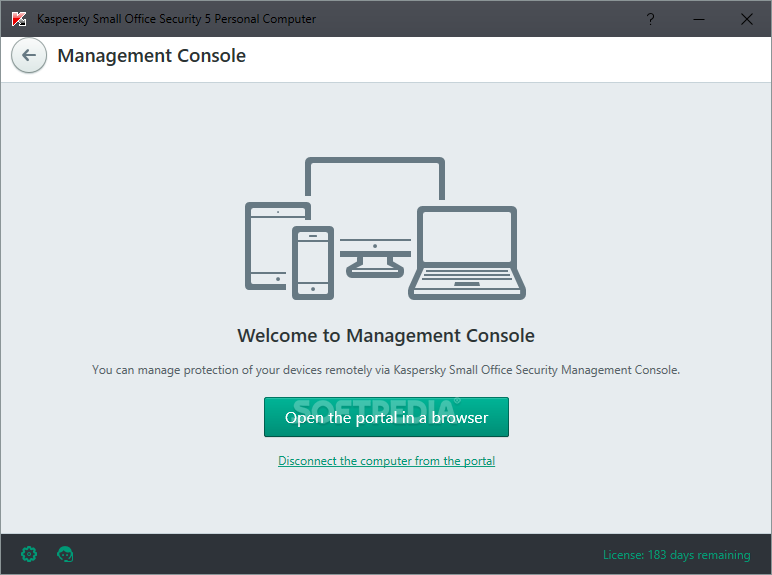
Task: Disconnect the computer from the portal
Action: pyautogui.click(x=386, y=461)
